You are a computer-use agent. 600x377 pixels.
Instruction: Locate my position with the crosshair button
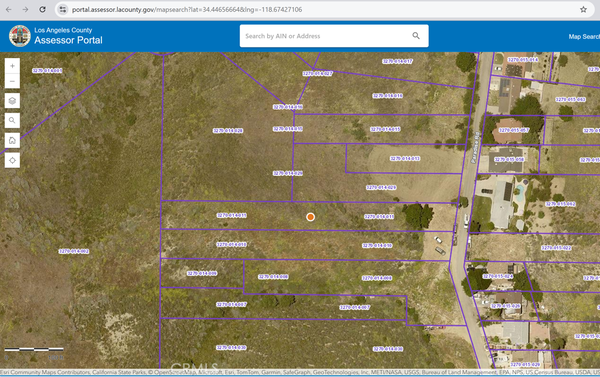(12, 160)
